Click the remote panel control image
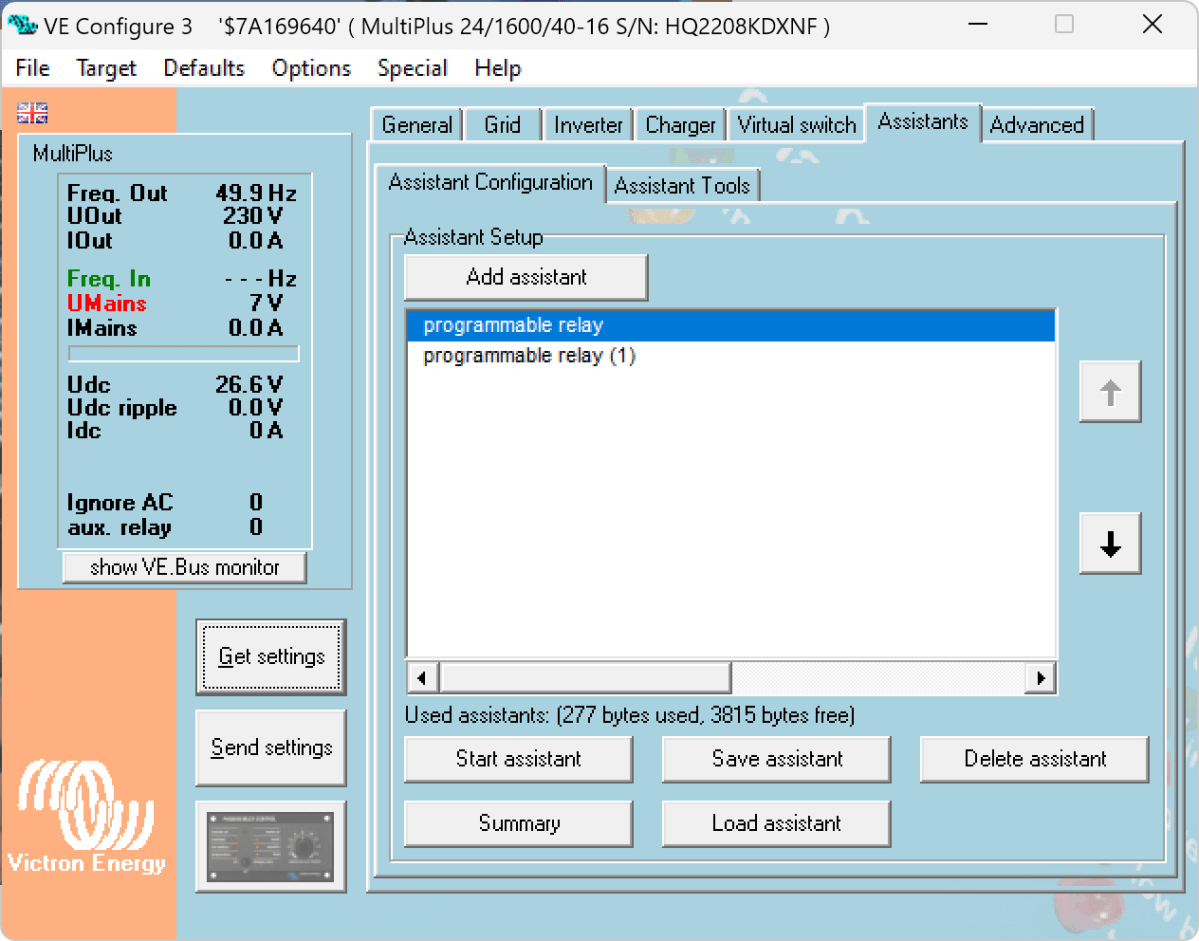Image resolution: width=1199 pixels, height=941 pixels. (x=270, y=846)
